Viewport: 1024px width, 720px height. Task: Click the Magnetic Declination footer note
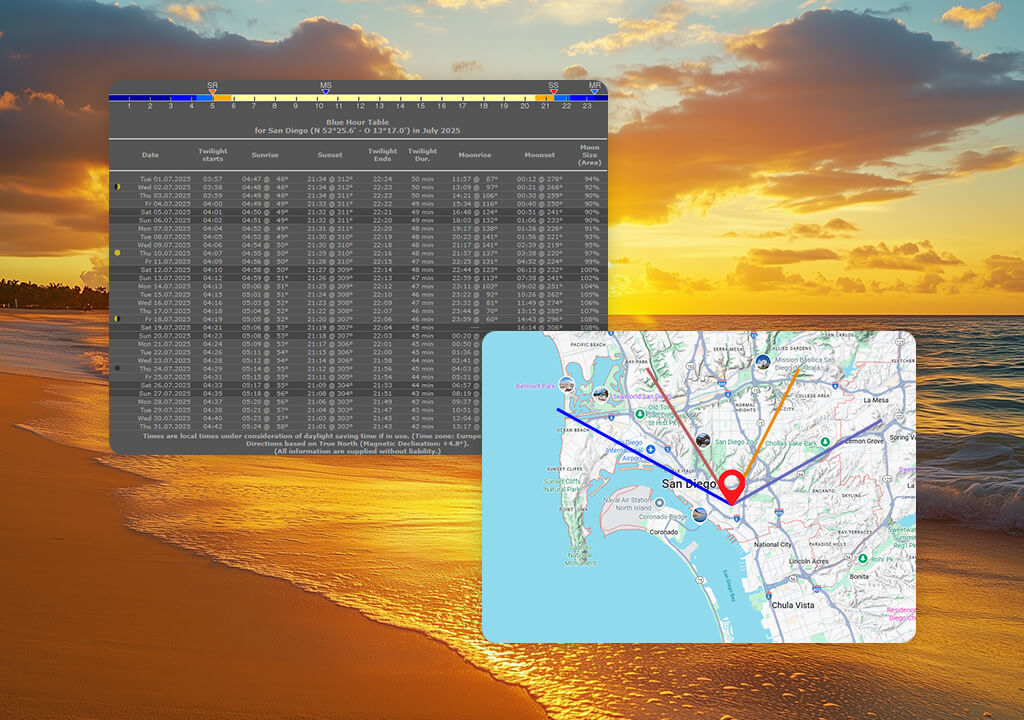357,443
